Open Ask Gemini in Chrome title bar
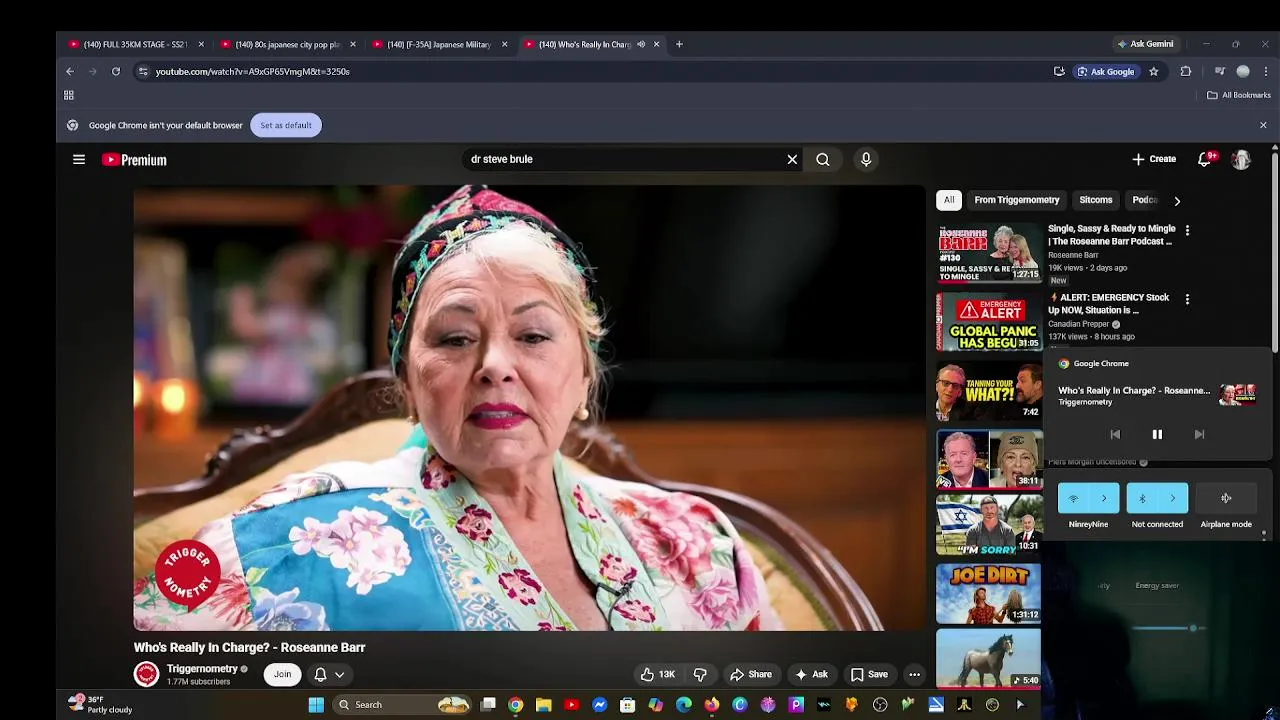1280x720 pixels. (1145, 44)
